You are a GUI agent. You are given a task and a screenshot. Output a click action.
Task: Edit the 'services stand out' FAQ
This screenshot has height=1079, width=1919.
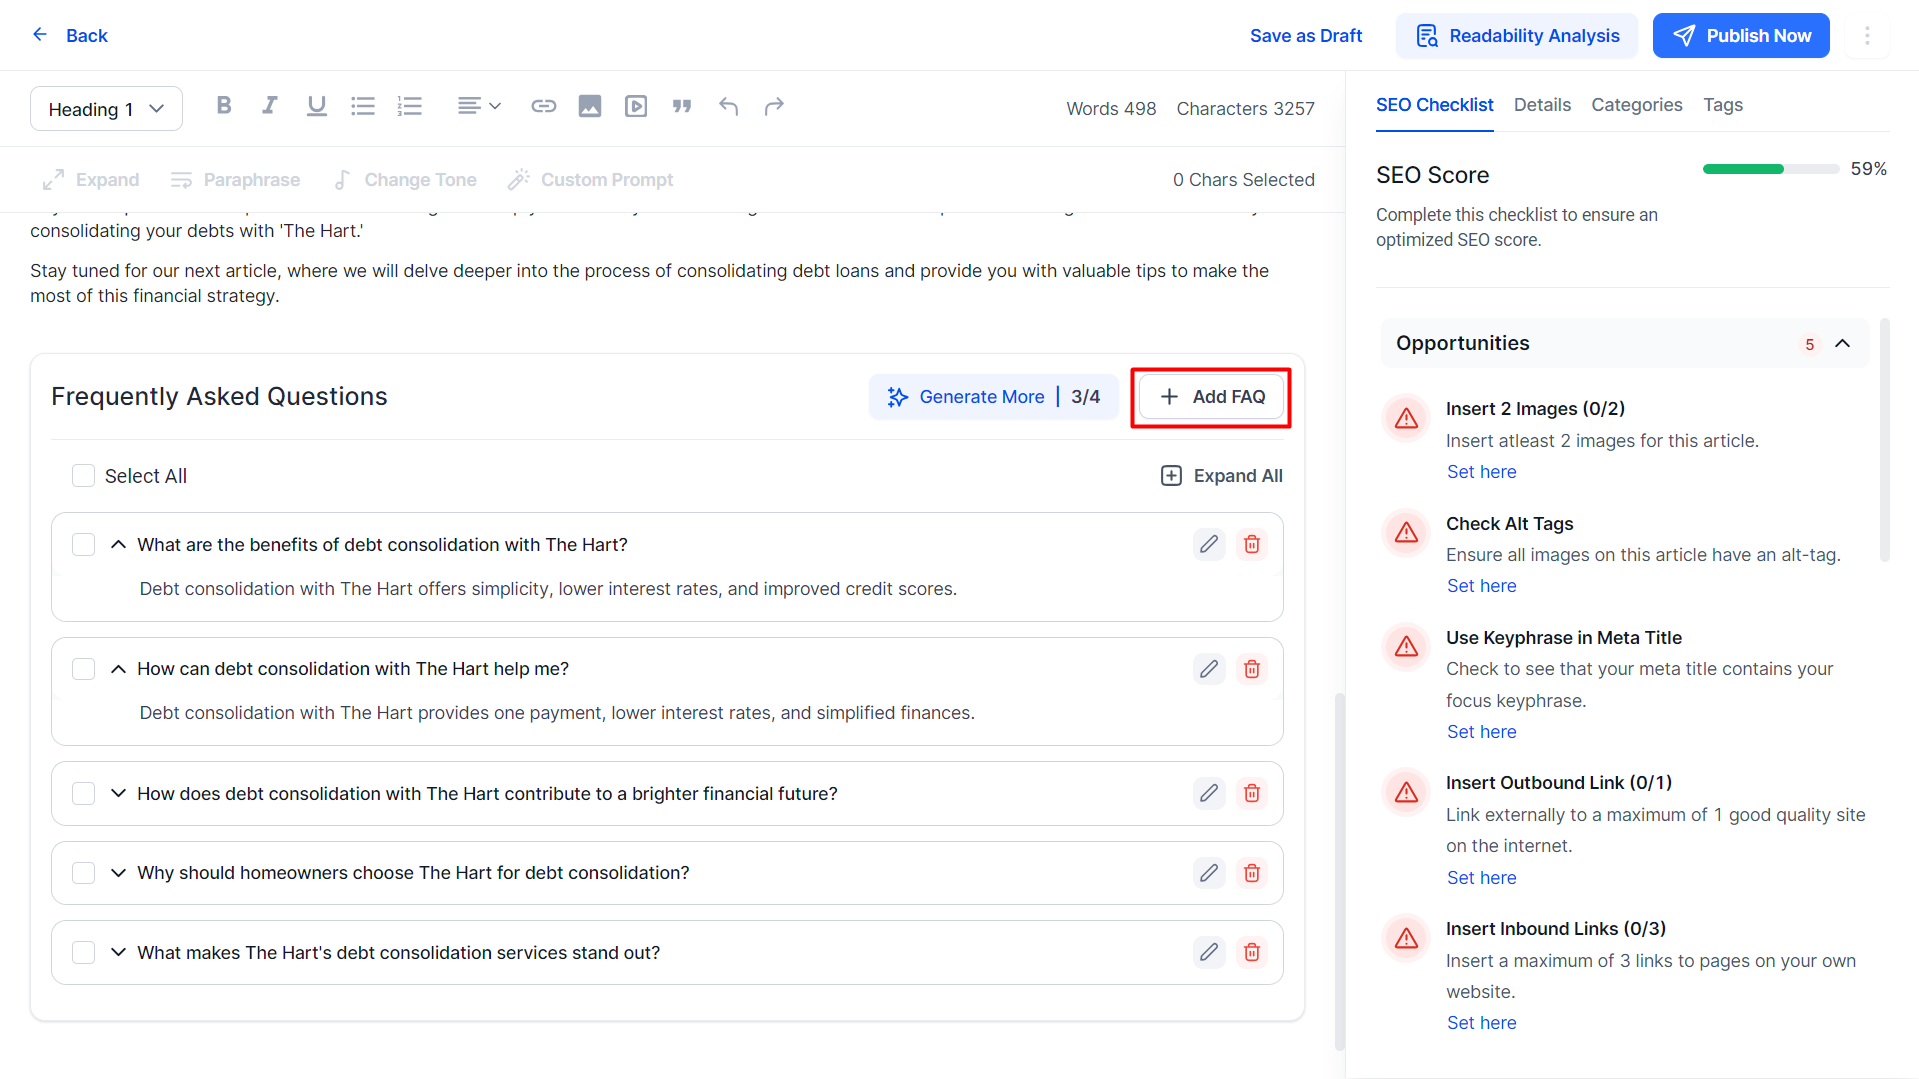(x=1209, y=952)
